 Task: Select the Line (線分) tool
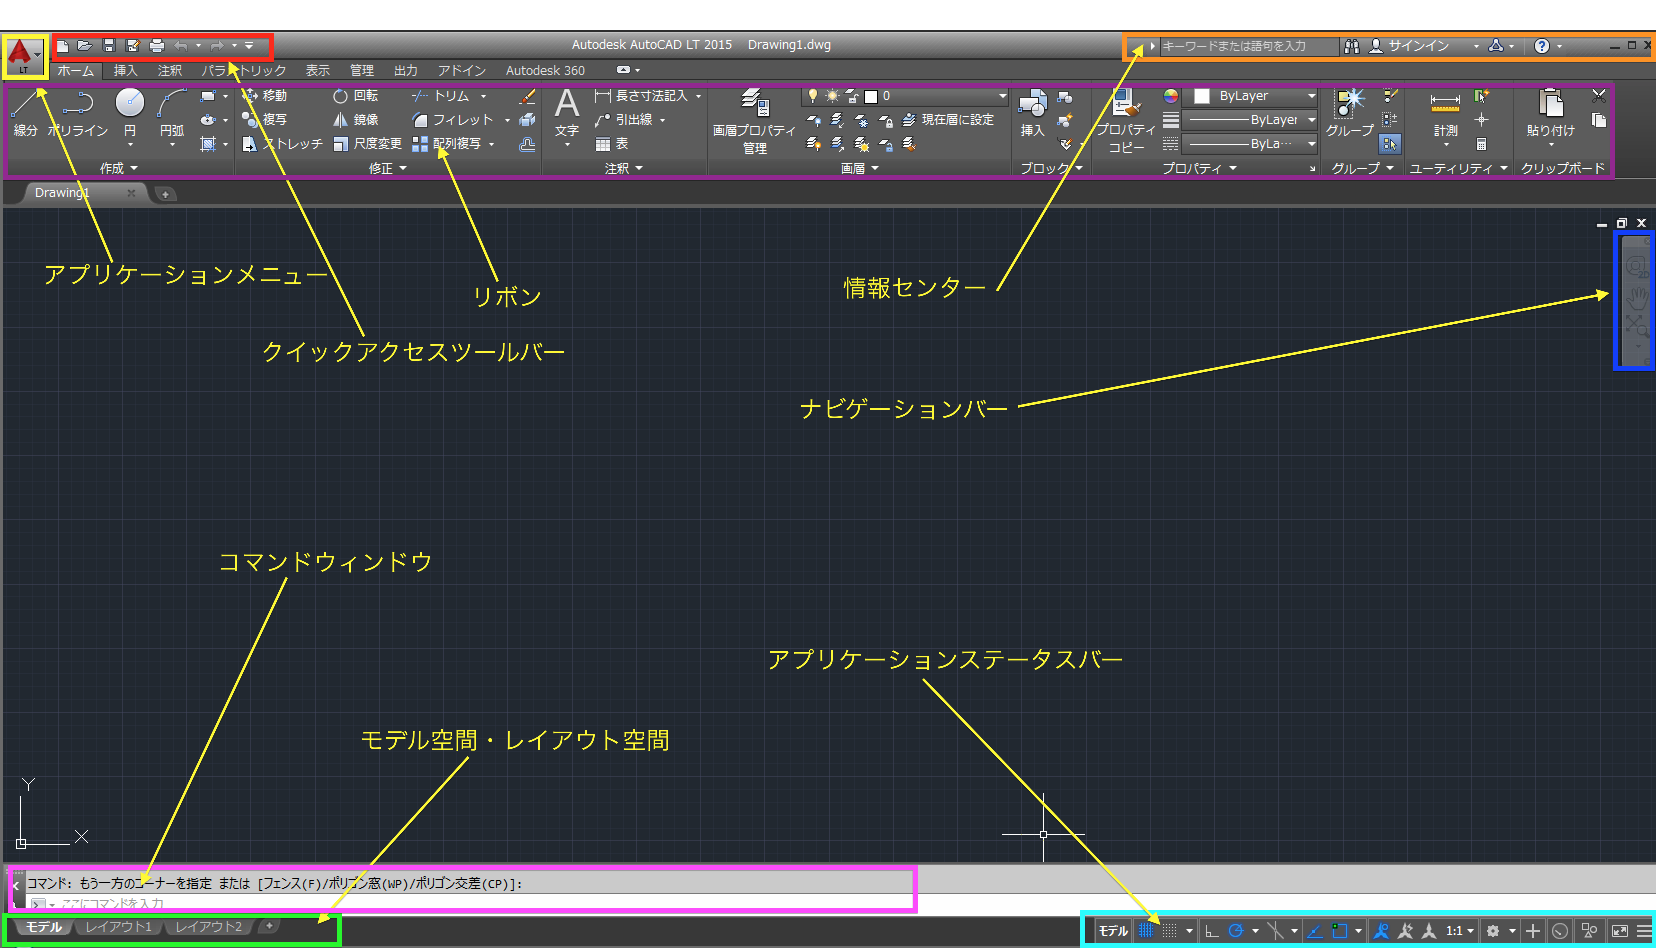coord(25,113)
